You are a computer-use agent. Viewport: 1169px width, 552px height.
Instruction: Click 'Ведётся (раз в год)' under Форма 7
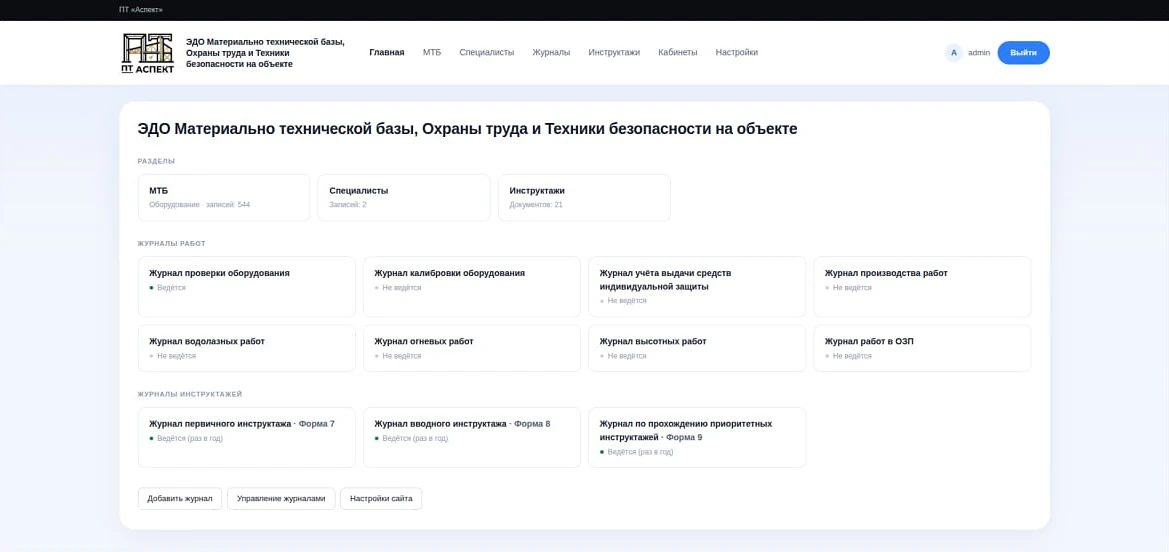(x=190, y=439)
